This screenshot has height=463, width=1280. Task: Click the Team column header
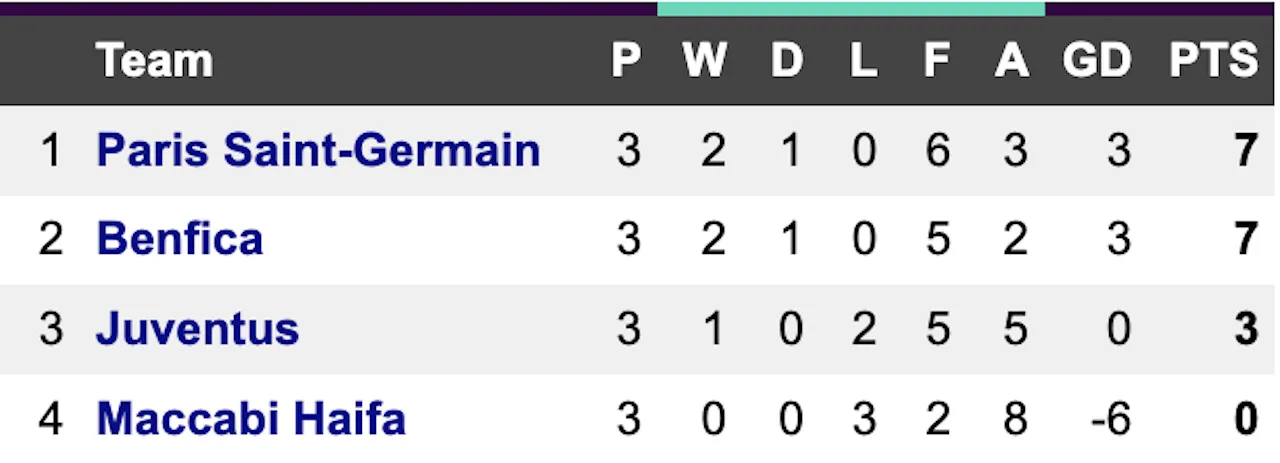click(x=155, y=61)
